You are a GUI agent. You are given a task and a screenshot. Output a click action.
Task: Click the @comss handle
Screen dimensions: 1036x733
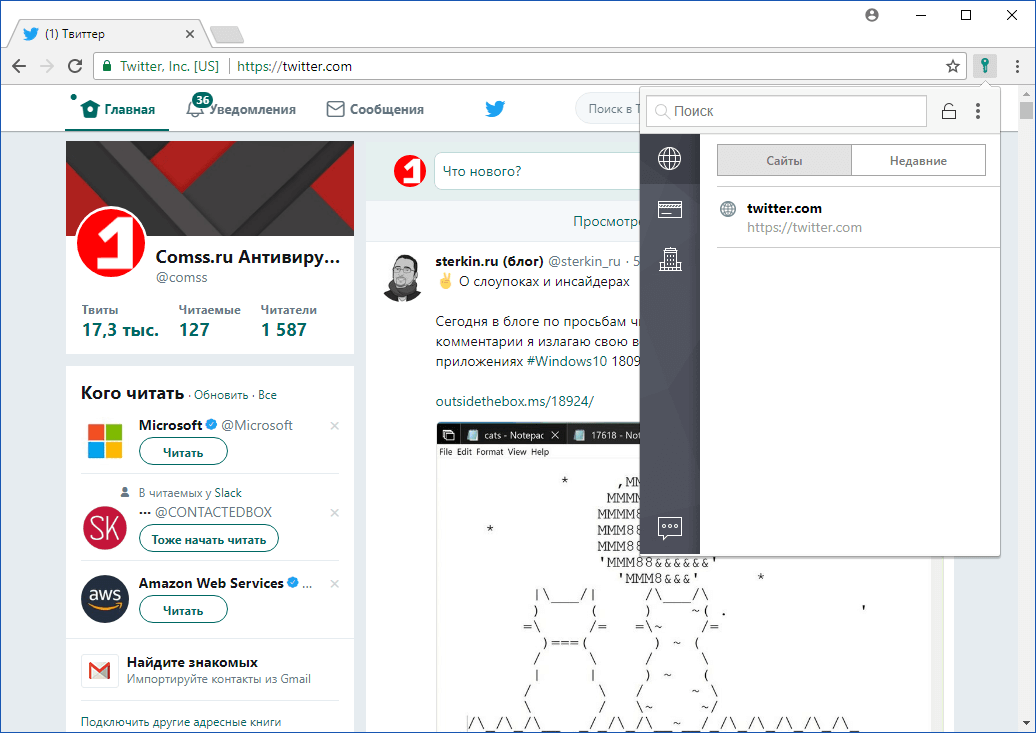(182, 278)
